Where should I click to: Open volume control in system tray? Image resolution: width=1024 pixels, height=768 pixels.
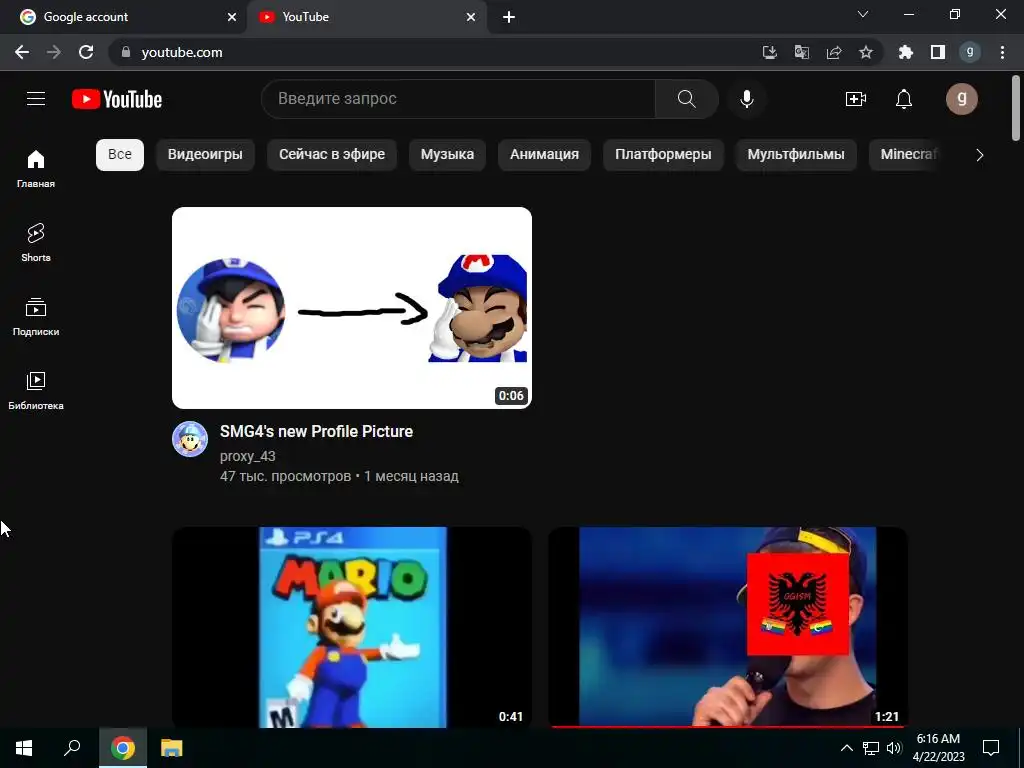click(x=894, y=748)
